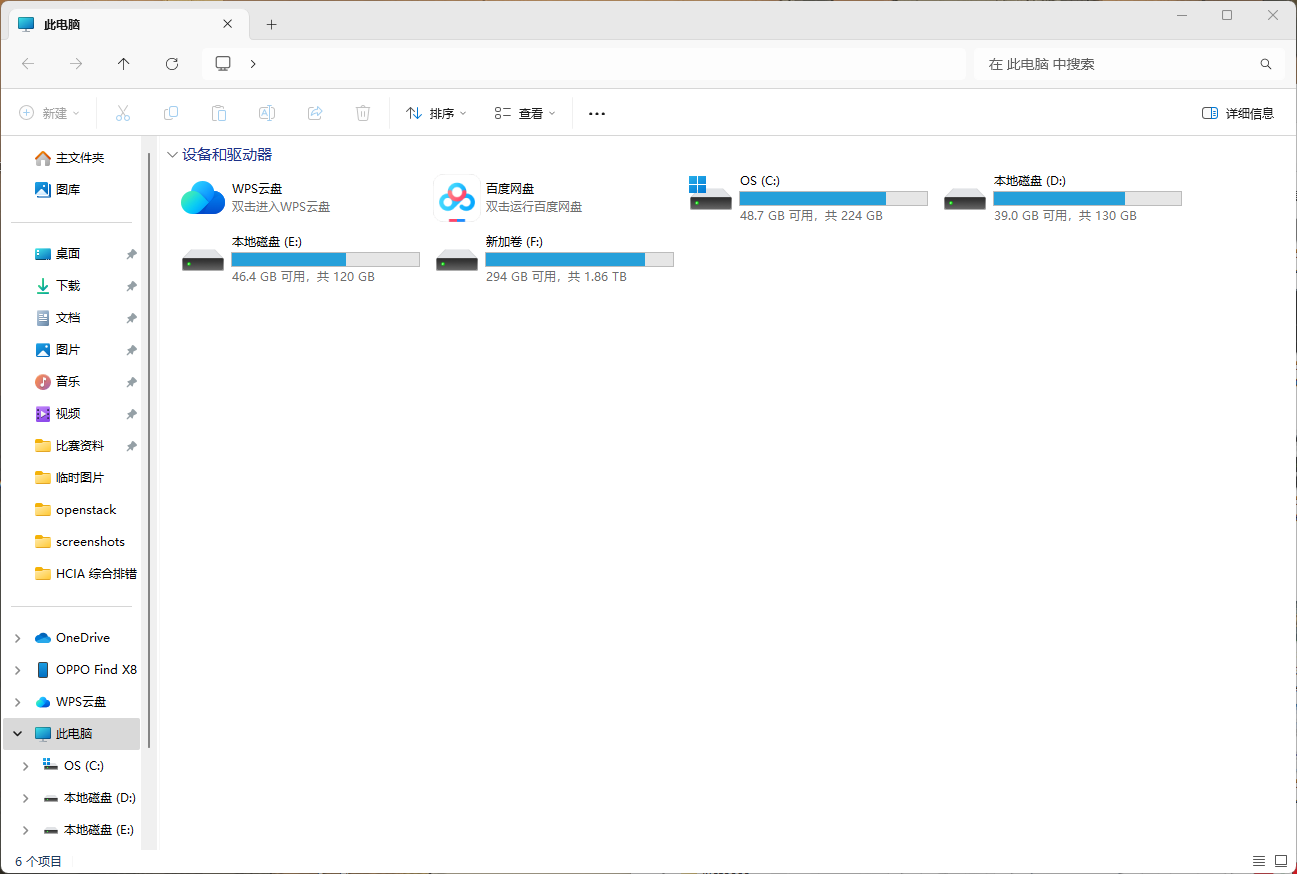Open the 排序 sort dropdown
Viewport: 1297px width, 874px height.
436,113
